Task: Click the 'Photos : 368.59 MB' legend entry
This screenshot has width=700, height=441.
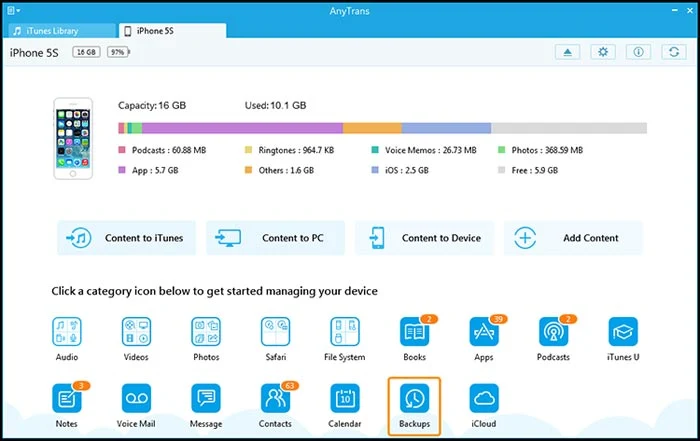Action: (x=541, y=150)
